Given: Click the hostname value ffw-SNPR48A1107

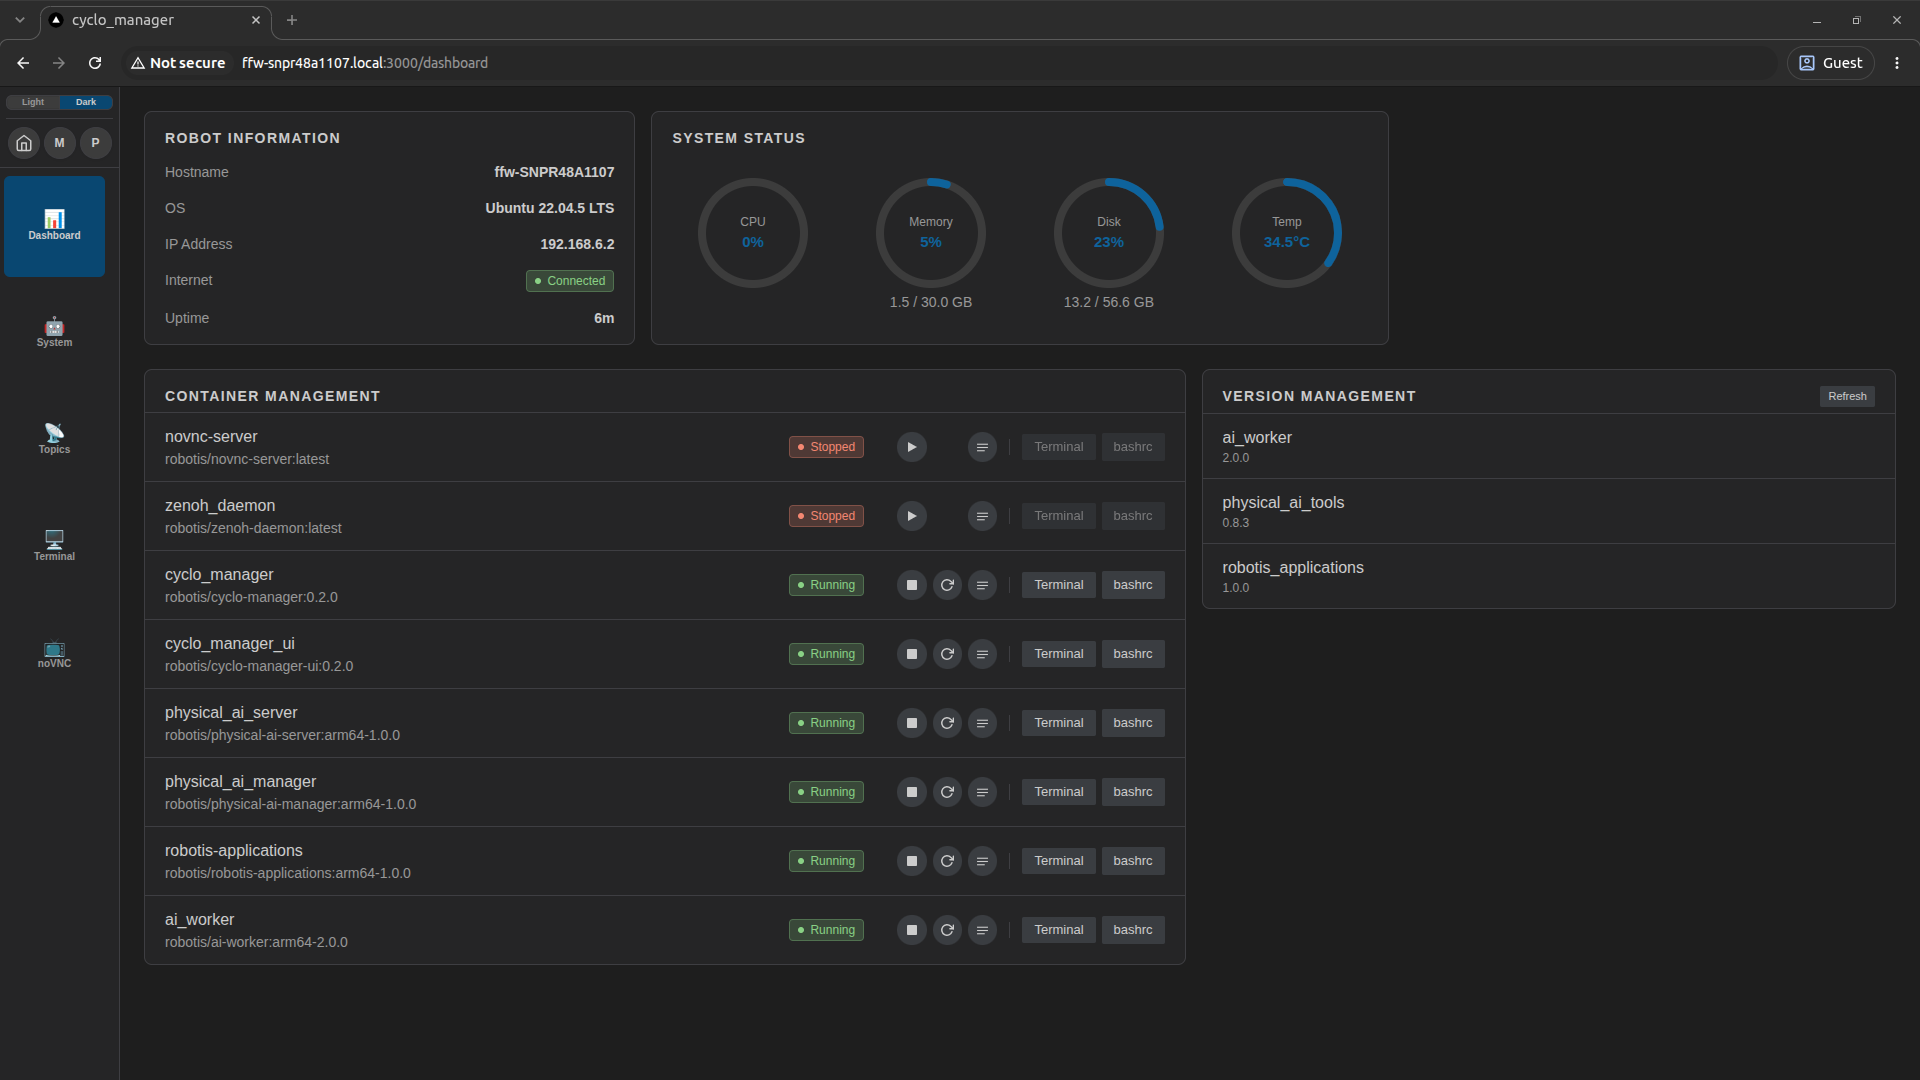Looking at the screenshot, I should click(554, 172).
